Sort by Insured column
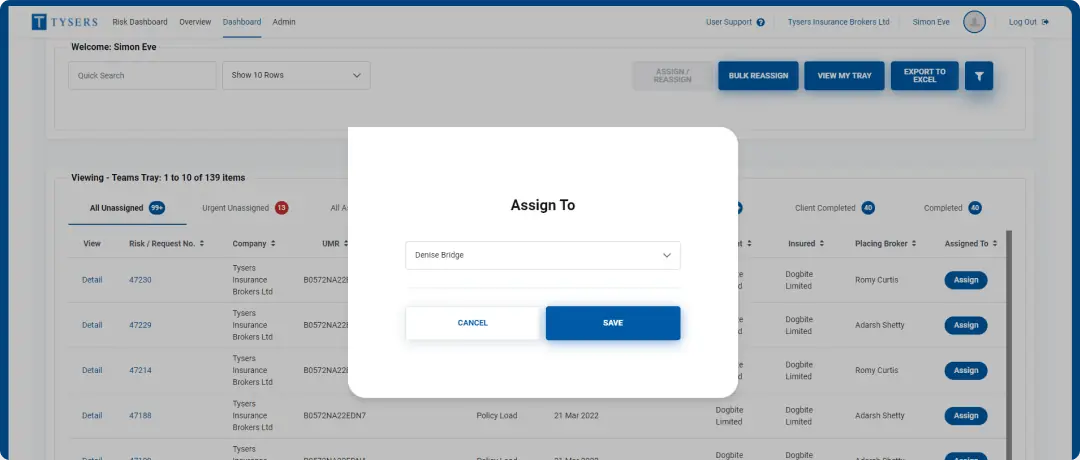This screenshot has width=1080, height=460. point(806,244)
